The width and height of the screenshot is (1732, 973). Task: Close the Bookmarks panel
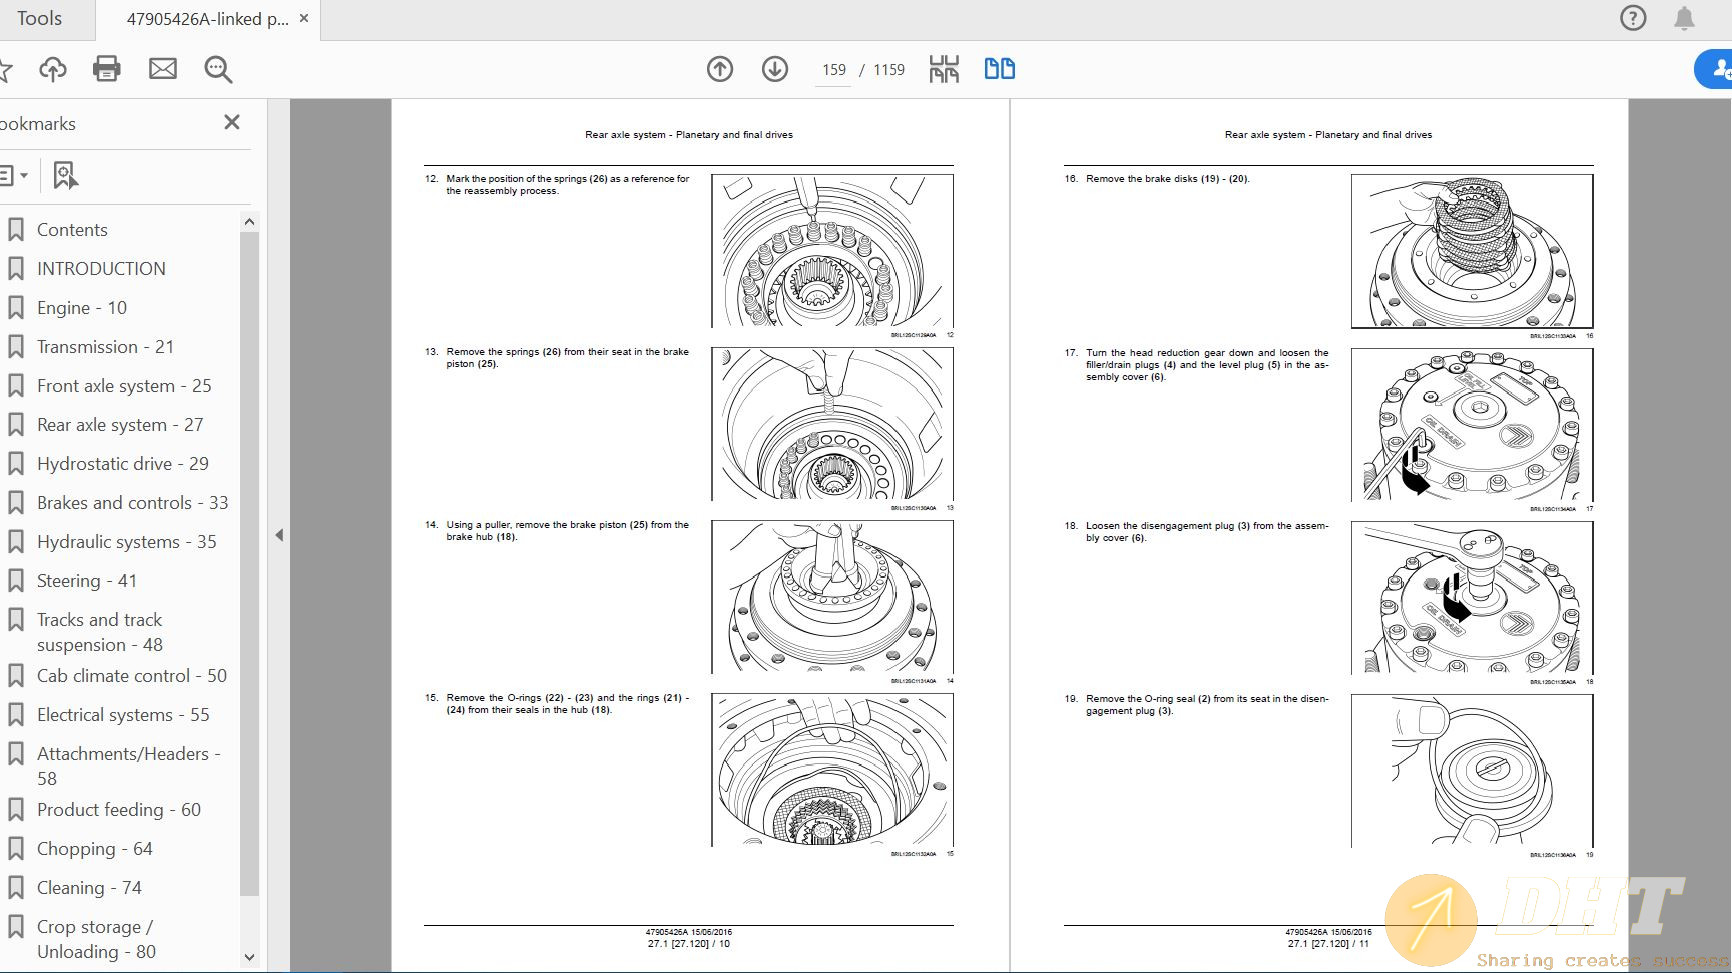pos(232,122)
